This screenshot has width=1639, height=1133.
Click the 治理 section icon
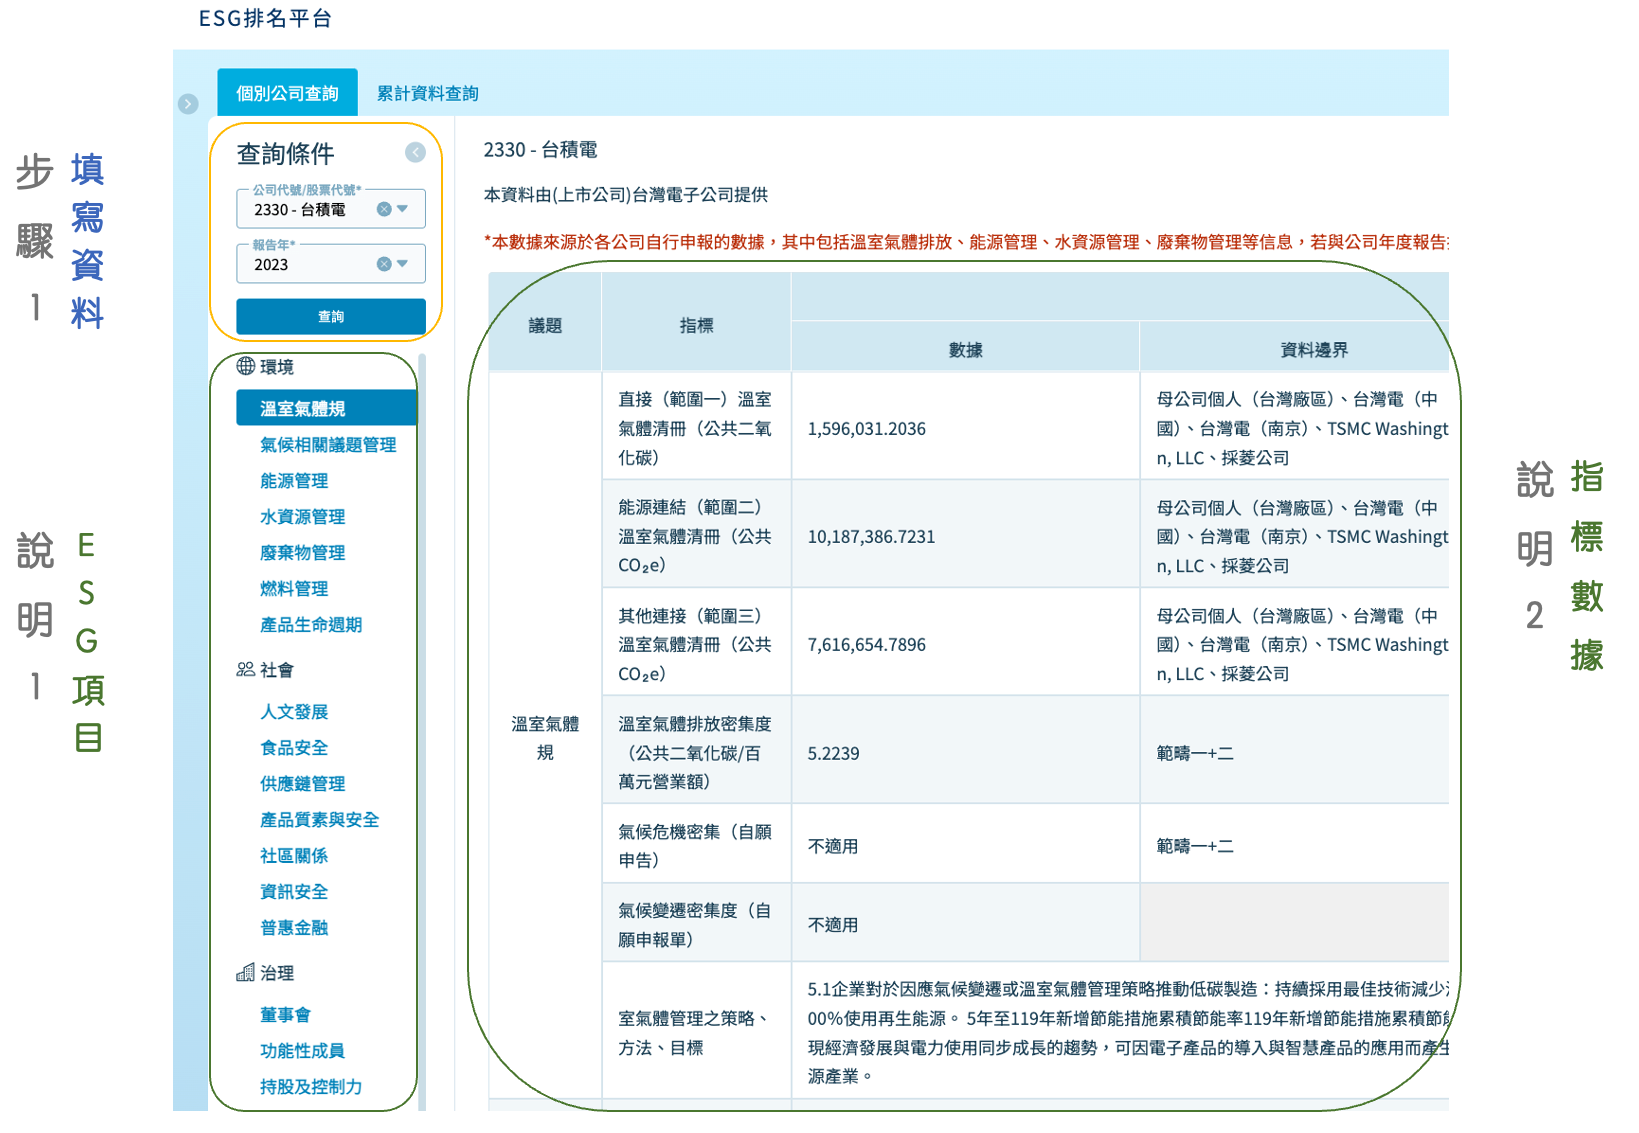(244, 973)
